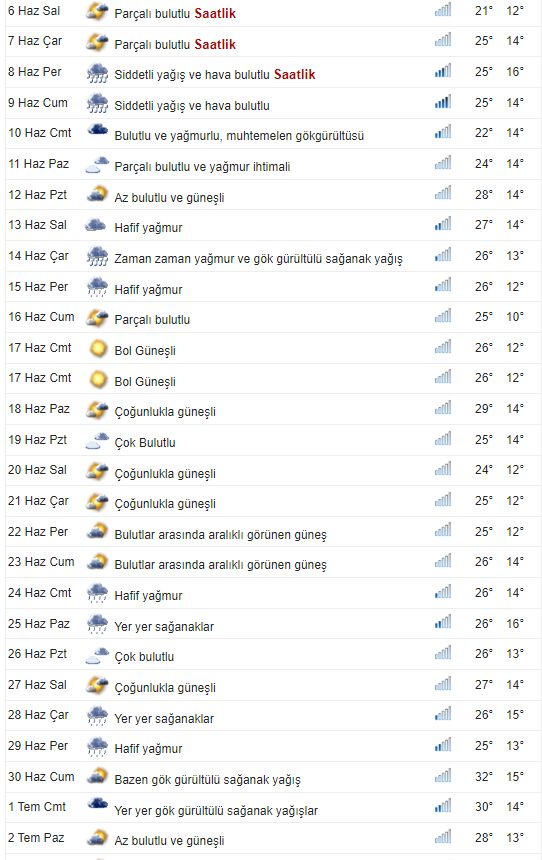Click the weather icon for 7 Haz Çar

coord(97,42)
